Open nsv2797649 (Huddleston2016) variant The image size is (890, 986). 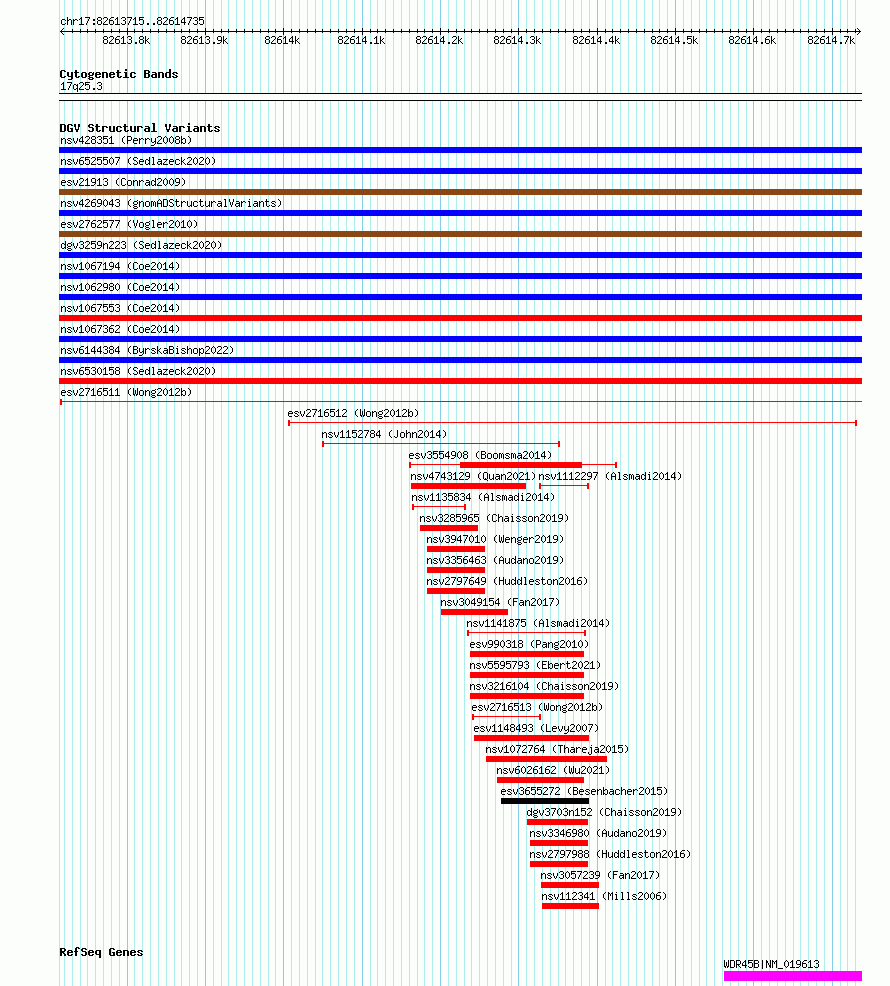click(x=507, y=581)
